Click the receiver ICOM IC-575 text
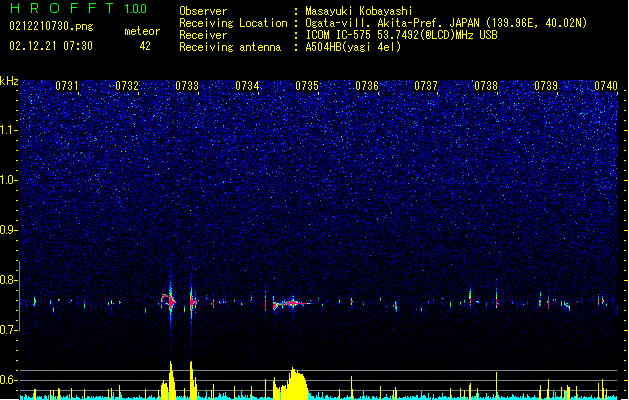Viewport: 629px width, 400px height. pos(401,35)
